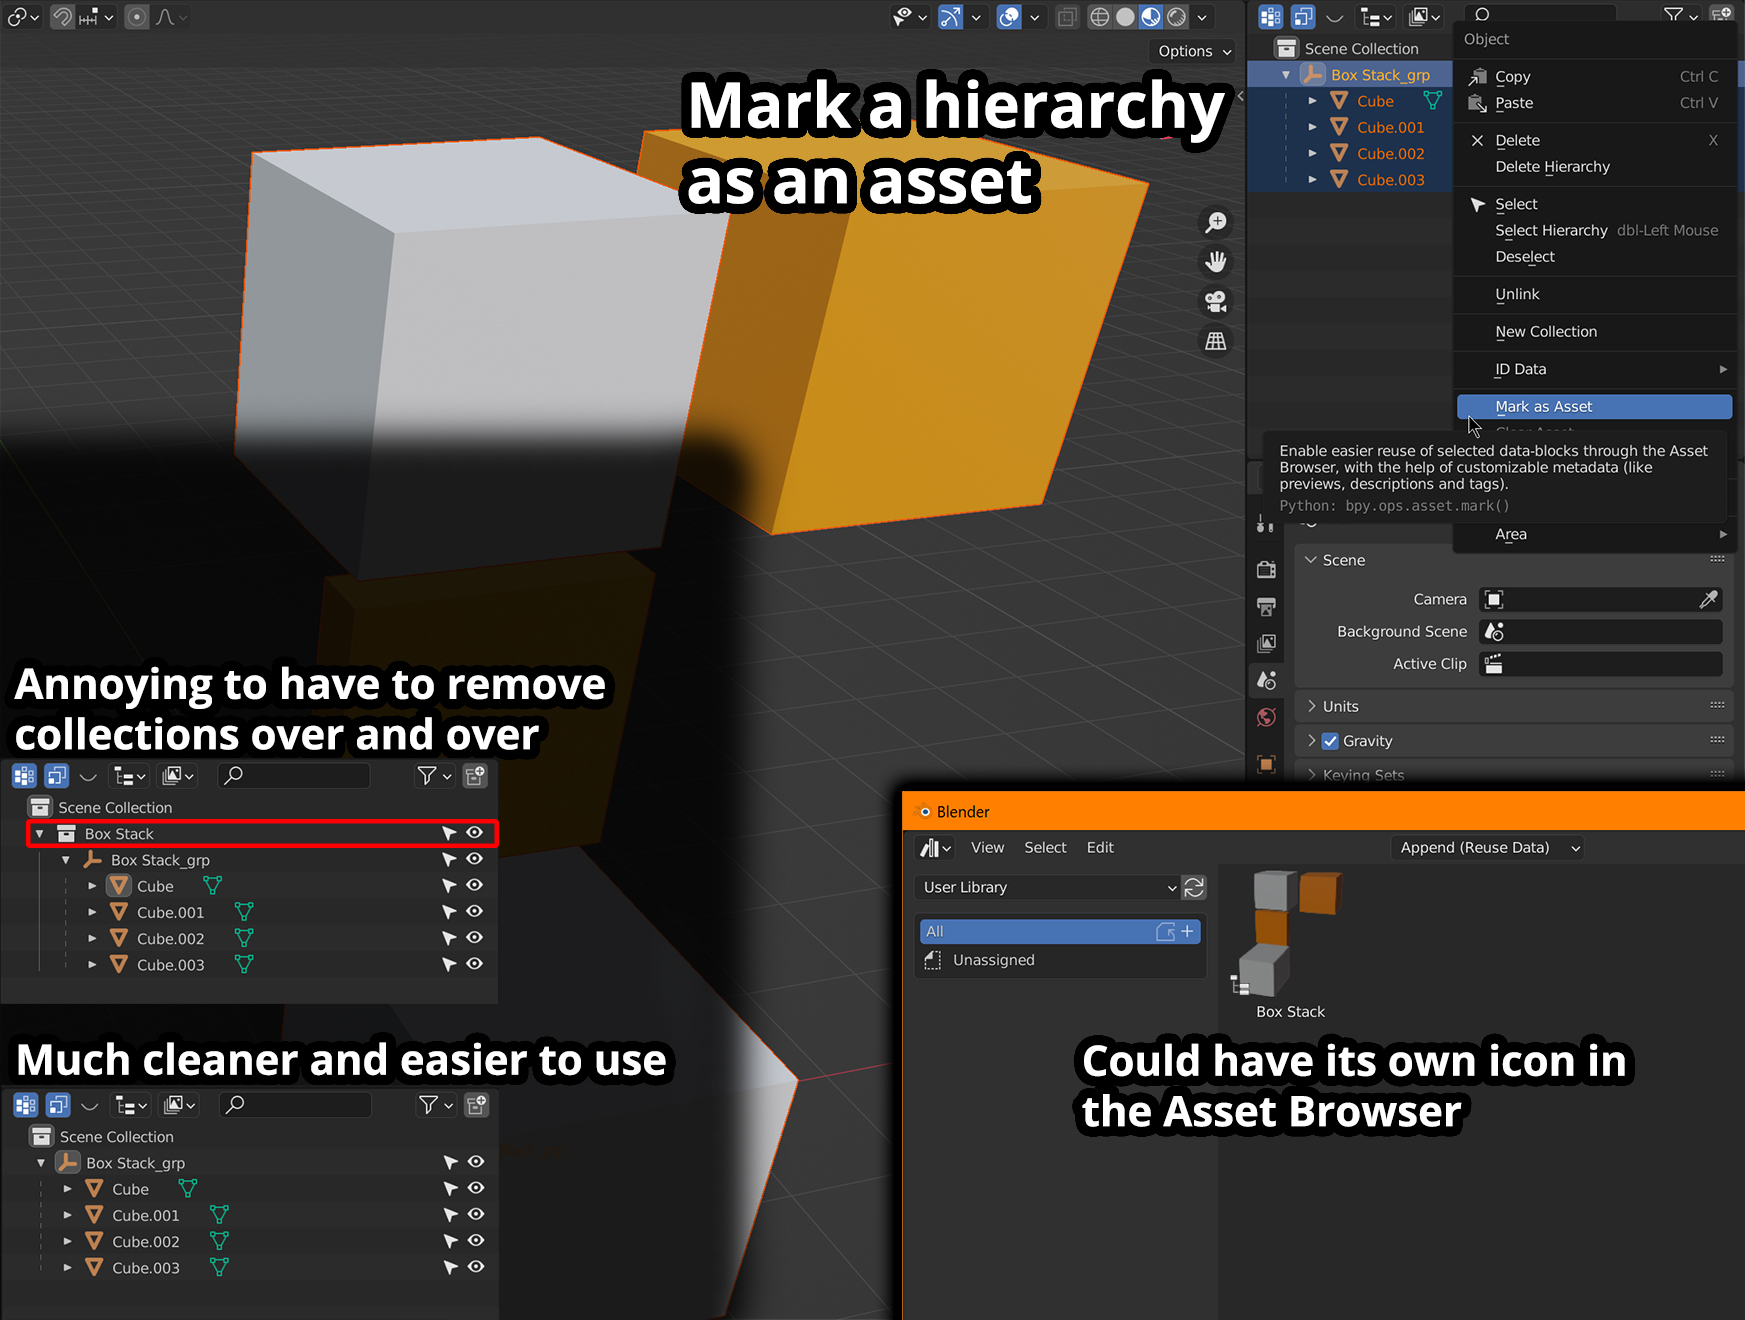This screenshot has width=1745, height=1320.
Task: Open the View Layer properties tab icon
Action: tap(1267, 643)
